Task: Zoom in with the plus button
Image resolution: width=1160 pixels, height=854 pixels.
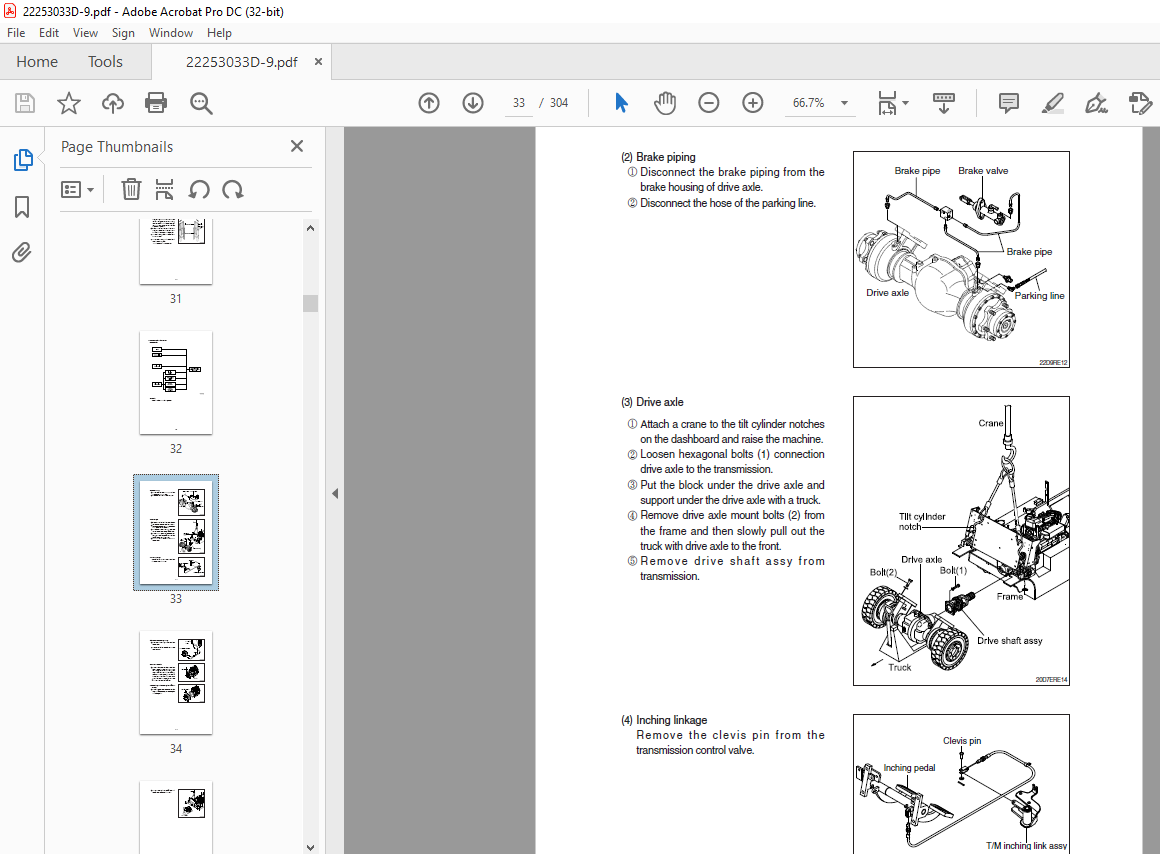Action: (x=752, y=103)
